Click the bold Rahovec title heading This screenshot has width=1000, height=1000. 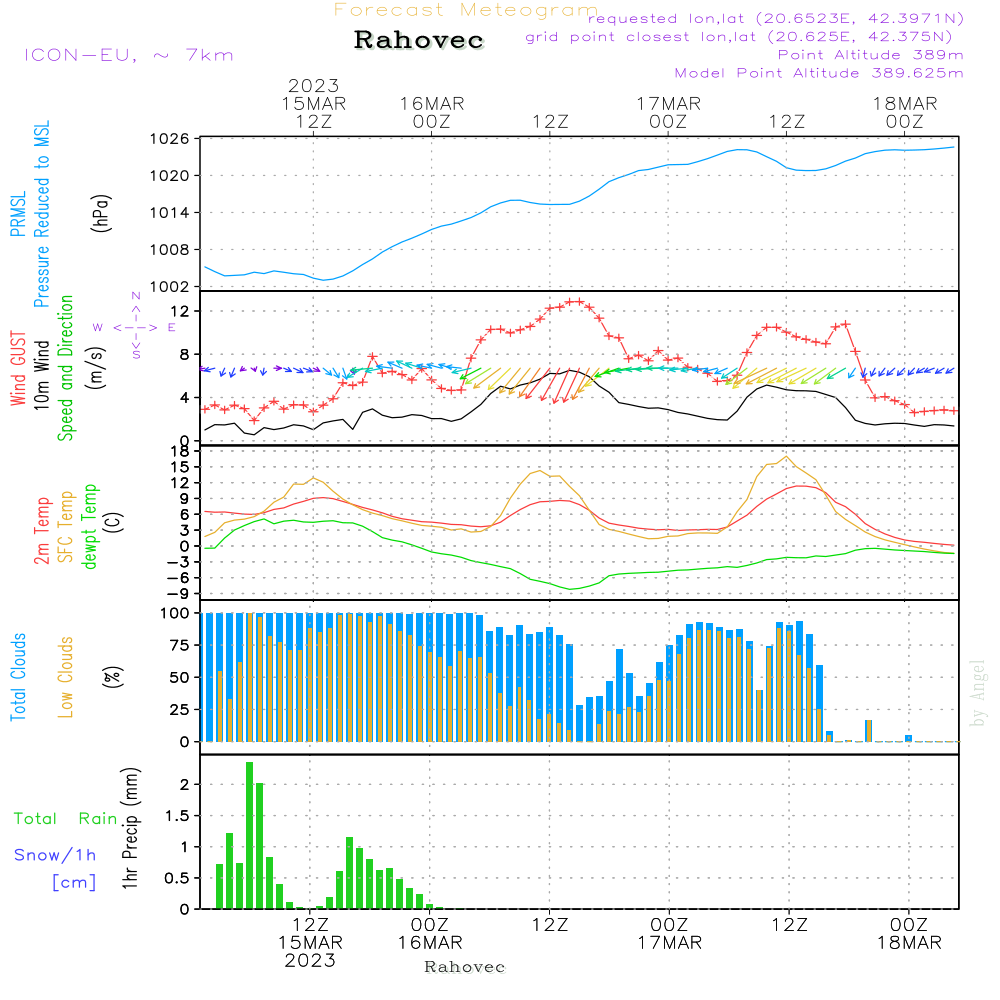[x=419, y=41]
